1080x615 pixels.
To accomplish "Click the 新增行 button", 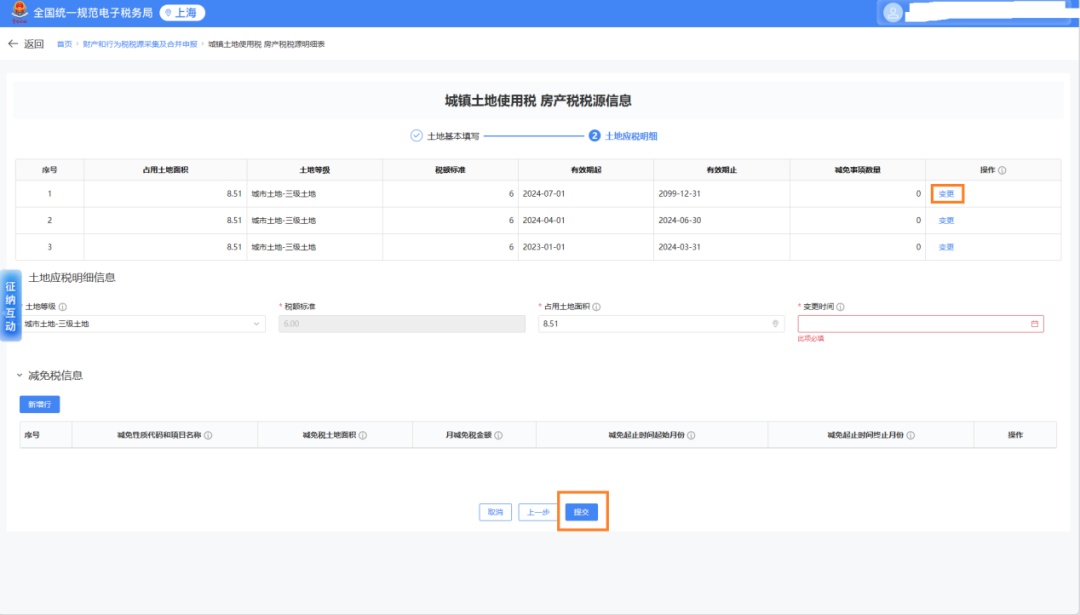I will [x=40, y=405].
